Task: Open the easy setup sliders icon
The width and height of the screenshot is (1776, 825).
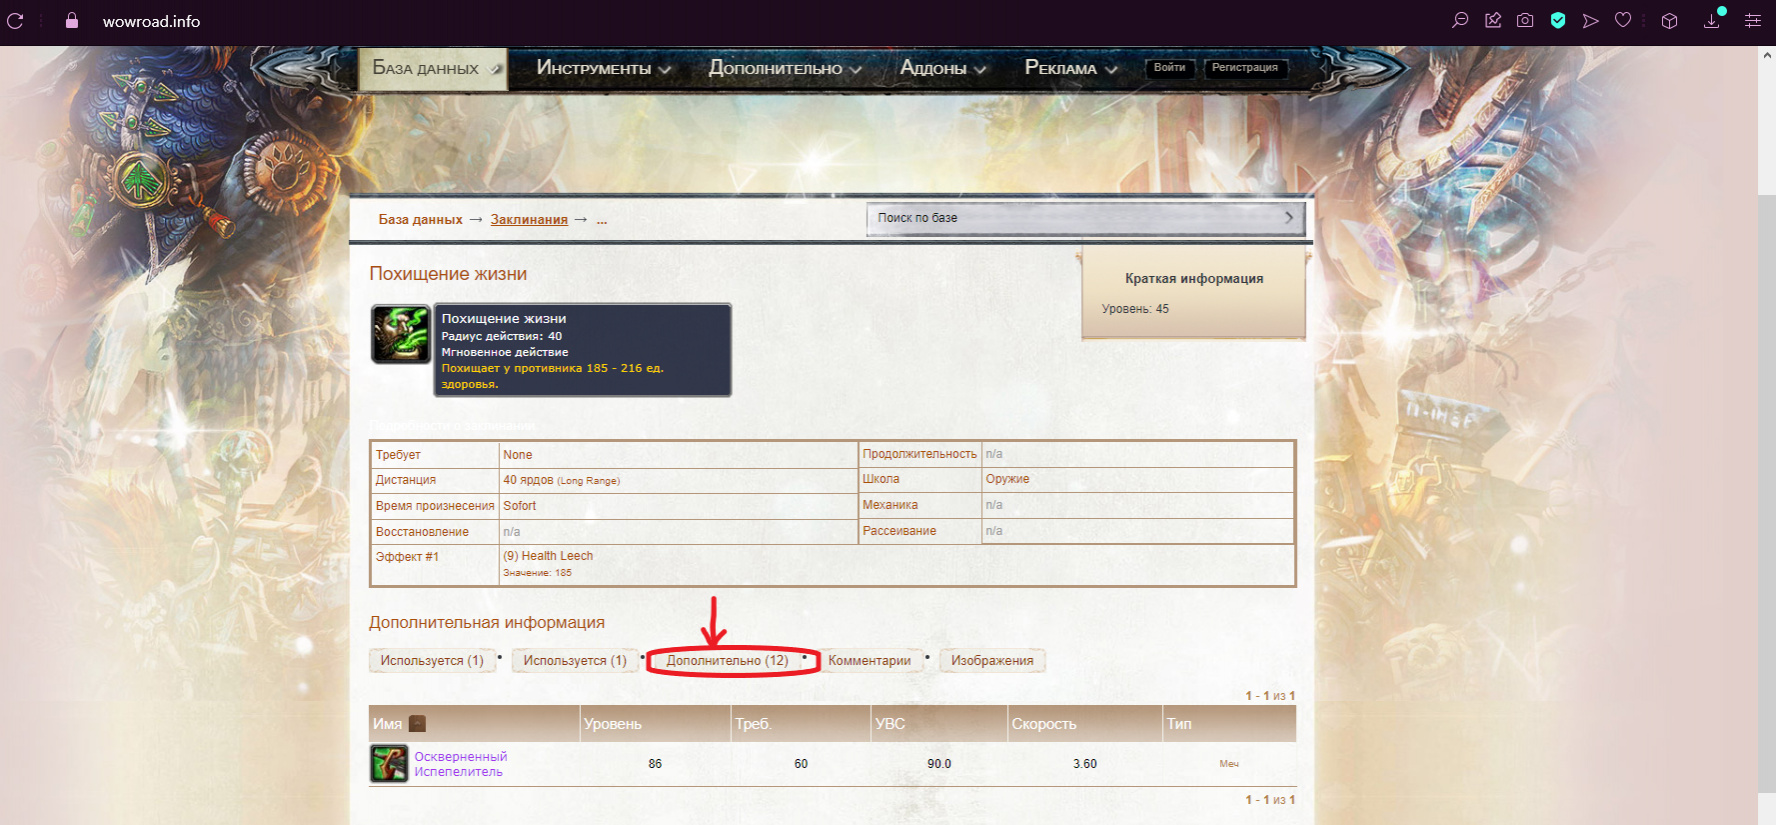Action: (x=1753, y=20)
